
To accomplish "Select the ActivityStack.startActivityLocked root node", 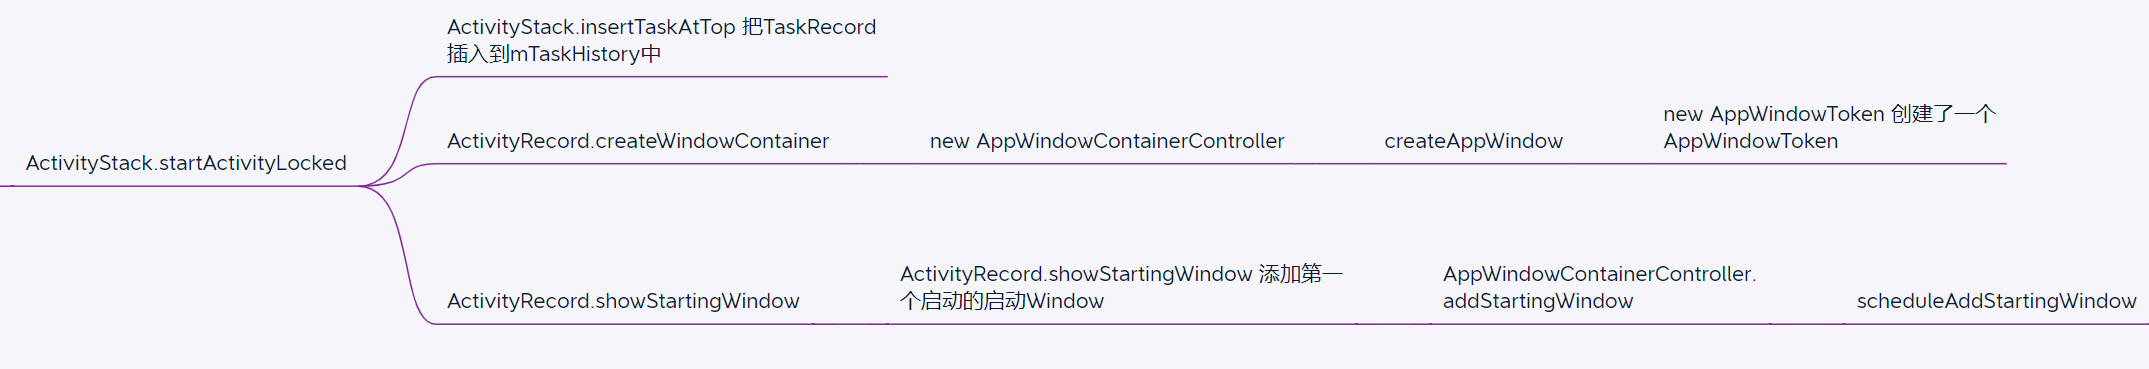I will click(186, 163).
